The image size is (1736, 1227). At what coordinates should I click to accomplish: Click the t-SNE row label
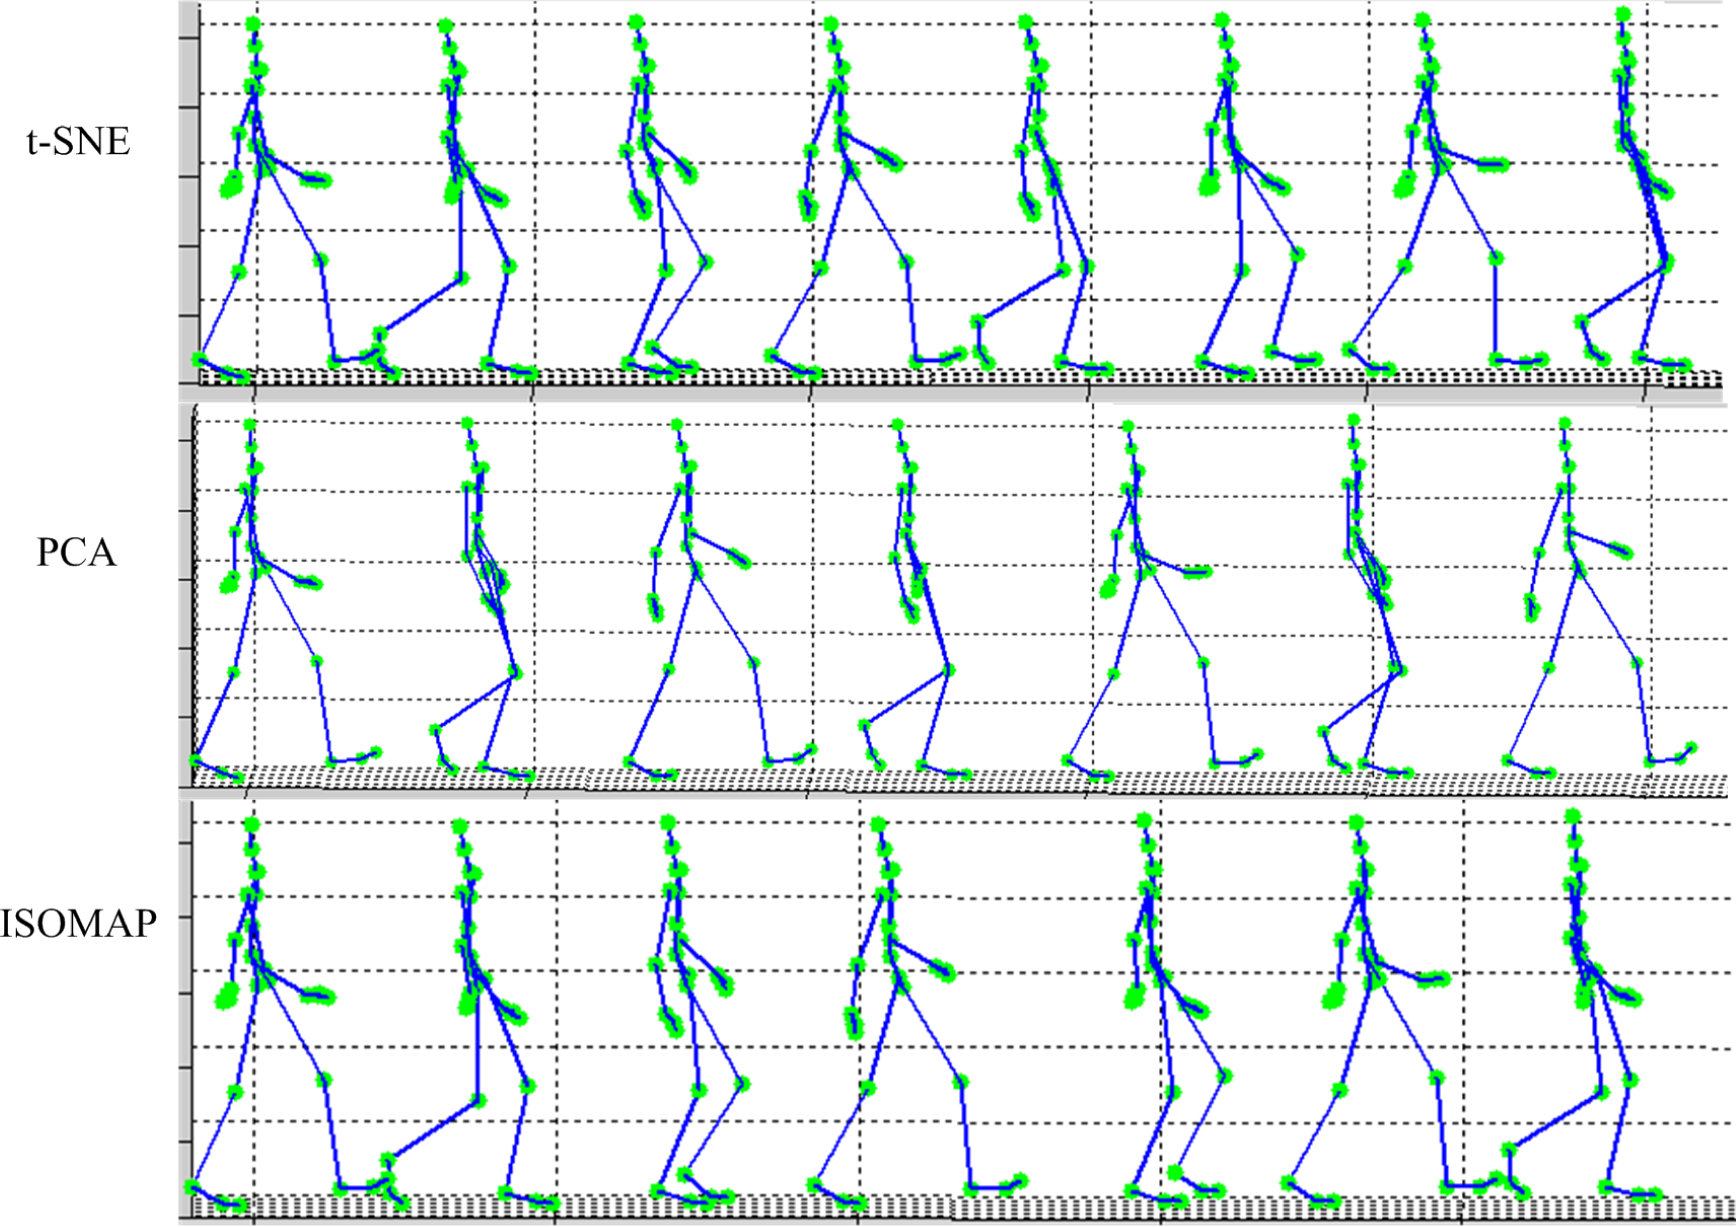(x=78, y=141)
